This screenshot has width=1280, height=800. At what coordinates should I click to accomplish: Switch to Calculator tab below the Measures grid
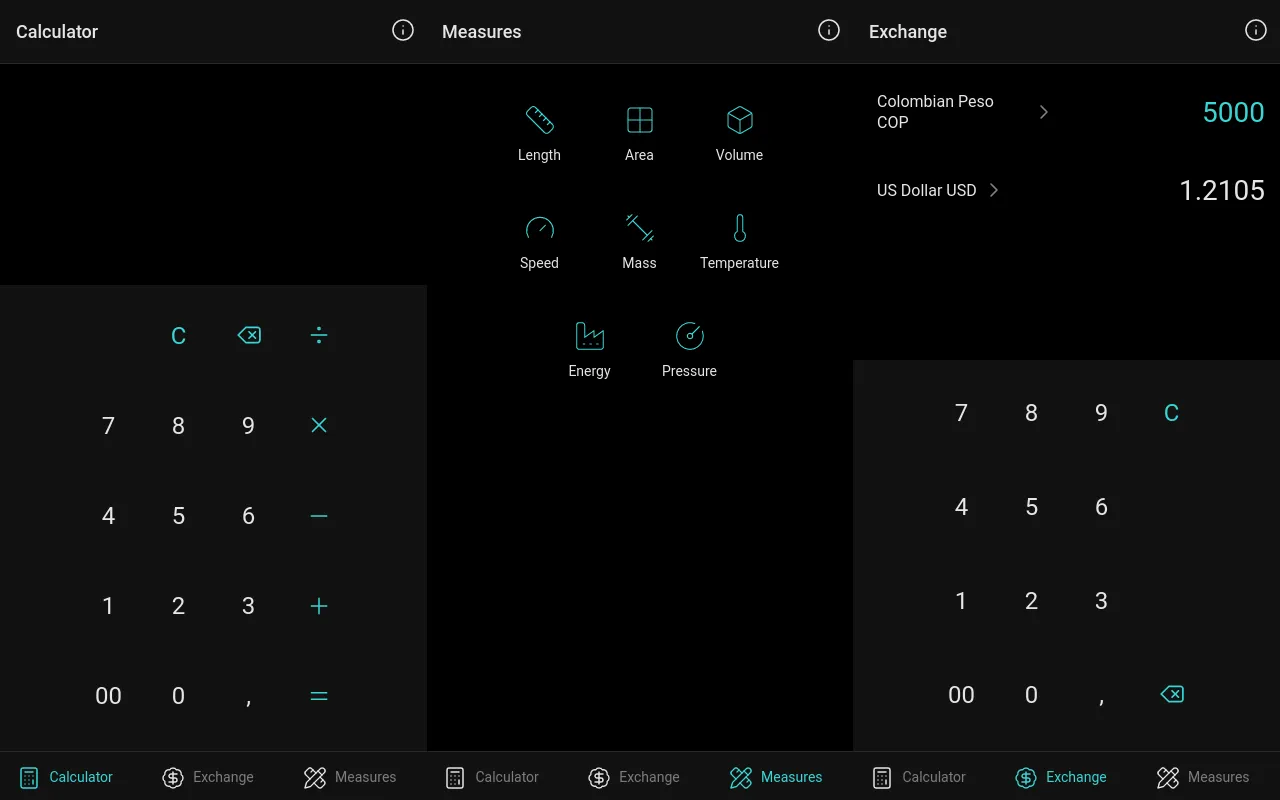[x=492, y=777]
